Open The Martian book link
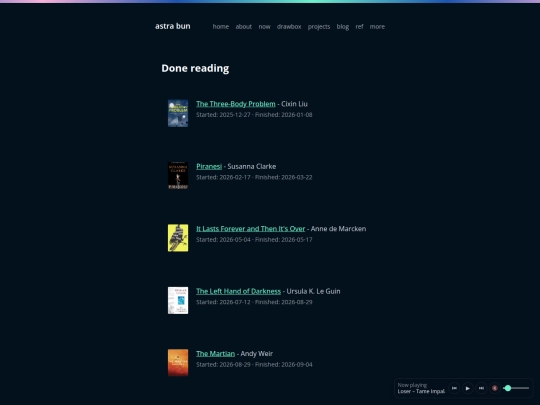This screenshot has height=405, width=540. click(216, 354)
